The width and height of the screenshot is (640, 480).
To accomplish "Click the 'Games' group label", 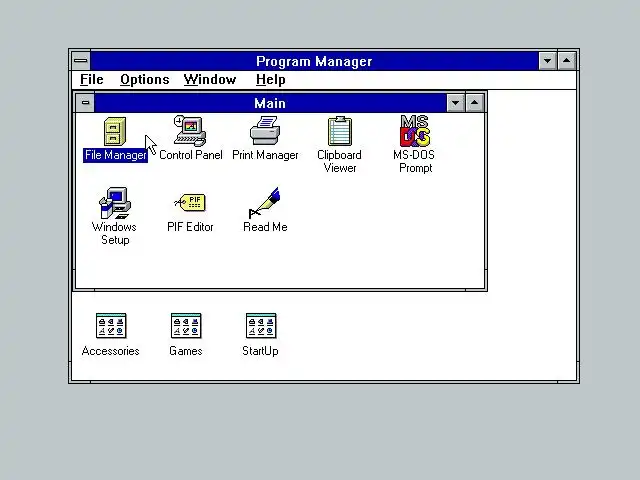I will [186, 351].
